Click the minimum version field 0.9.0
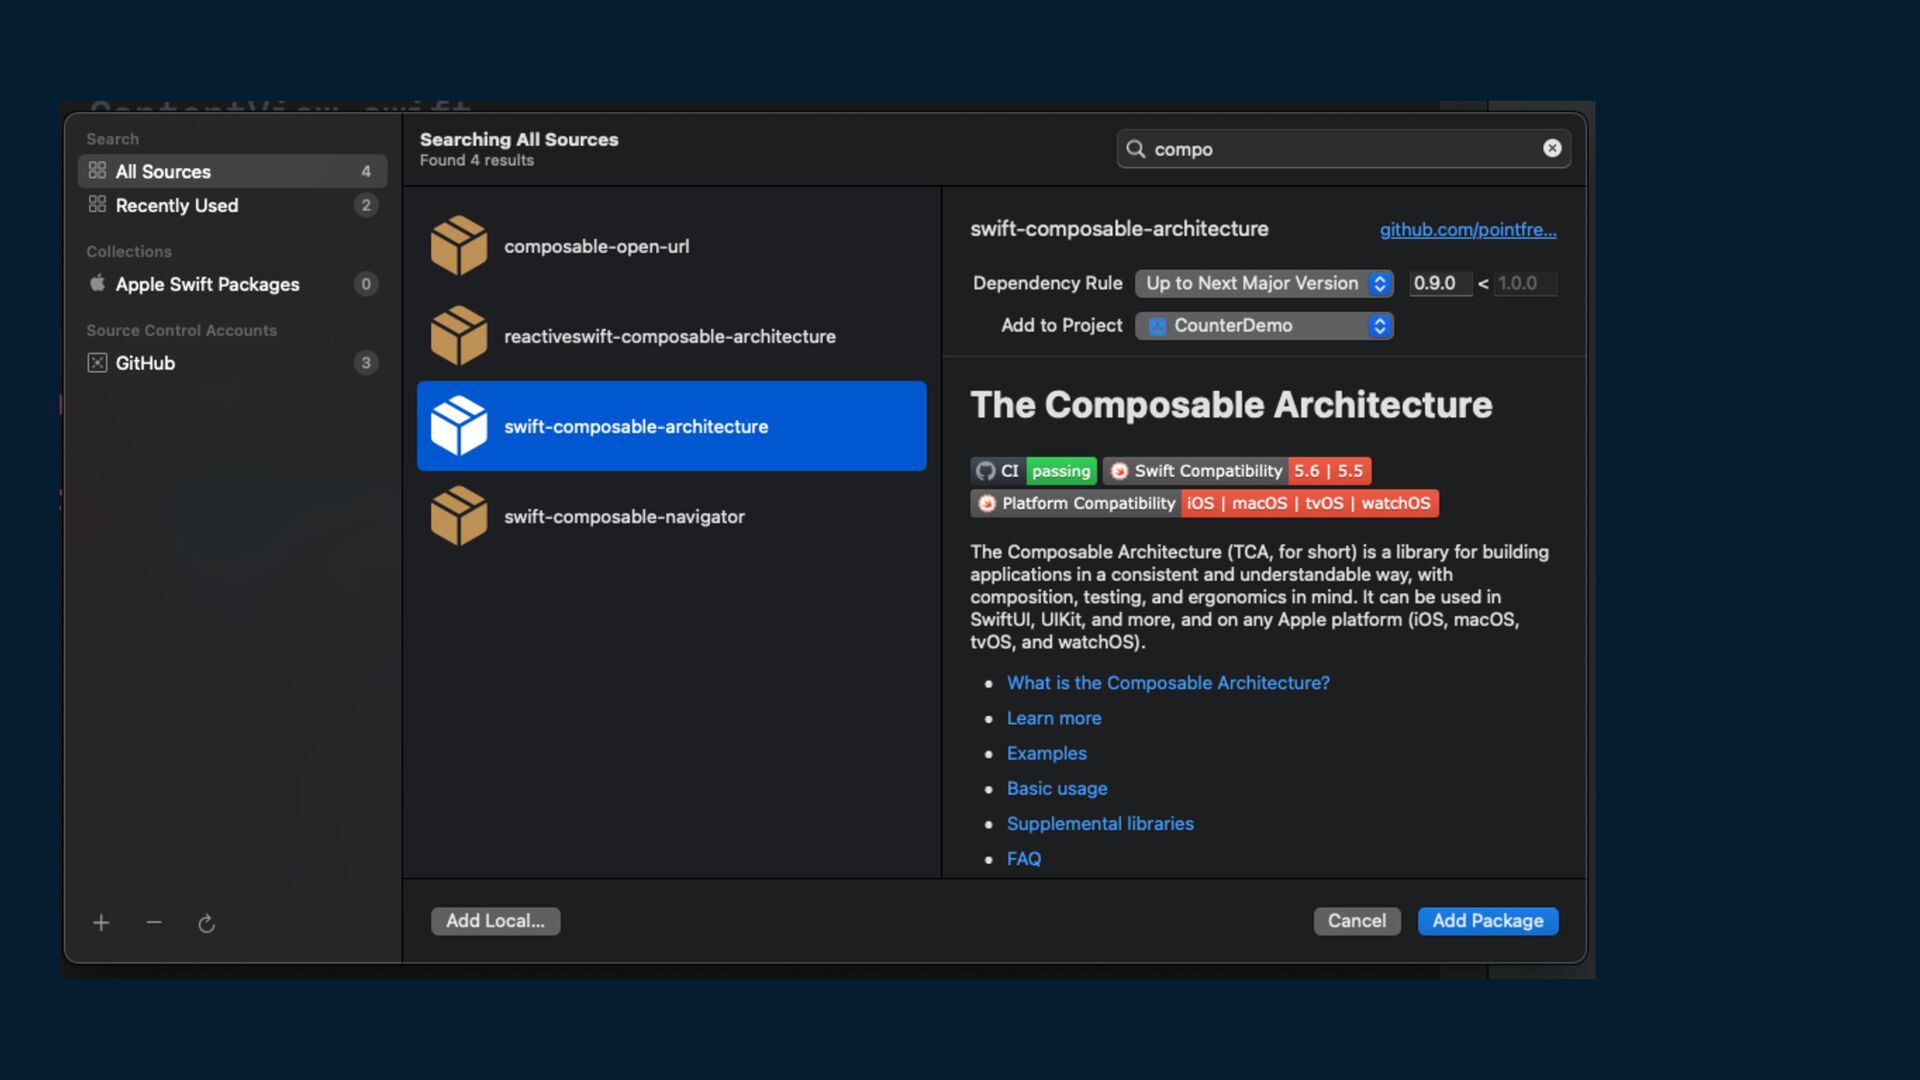Image resolution: width=1920 pixels, height=1080 pixels. [x=1440, y=283]
